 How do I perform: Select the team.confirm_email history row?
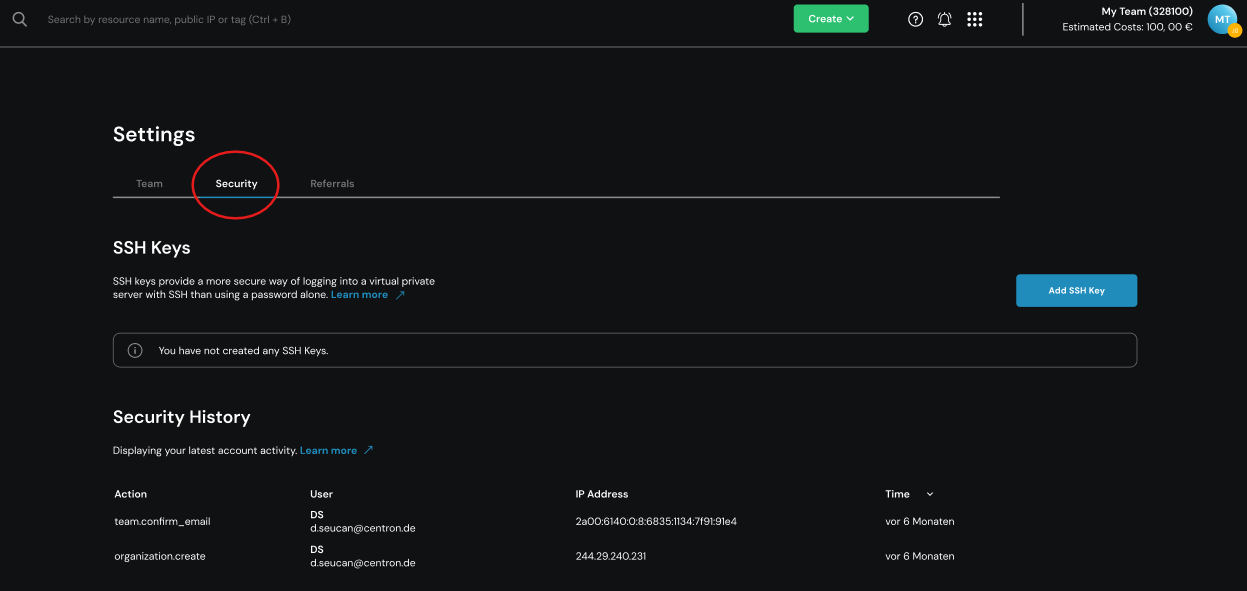[x=162, y=522]
